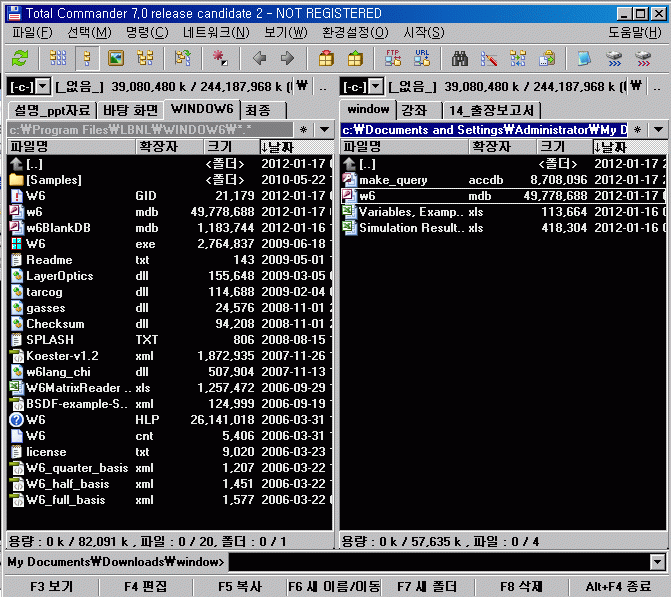Screen dimensions: 671x597
Task: Click the URL new FTP connection icon
Action: pyautogui.click(x=421, y=58)
